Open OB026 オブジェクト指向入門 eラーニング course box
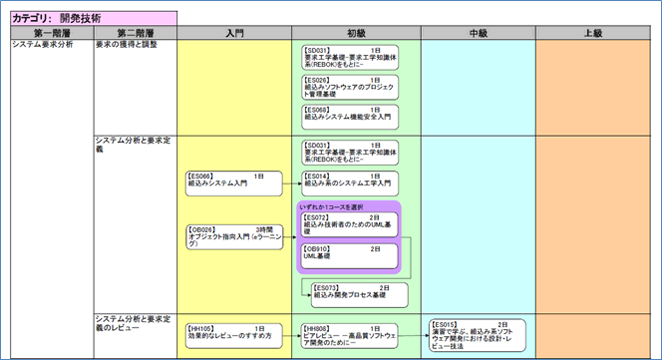The width and height of the screenshot is (662, 360). (234, 237)
